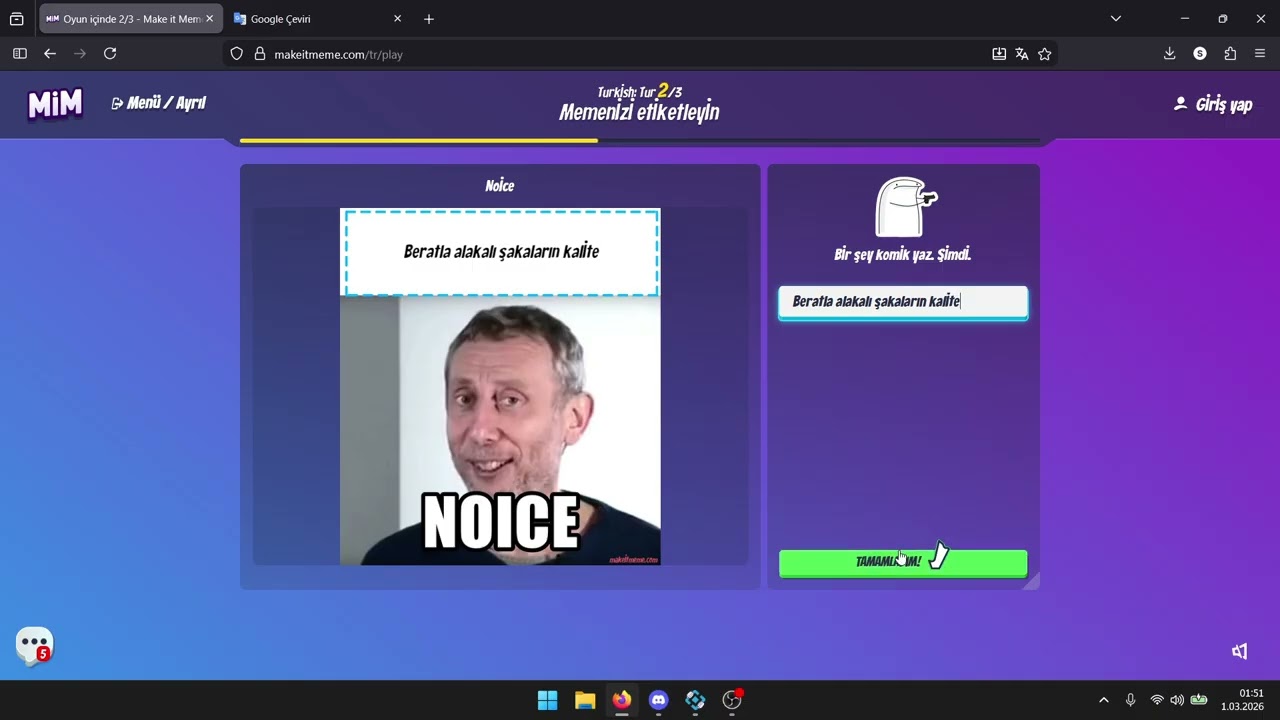Screen dimensions: 1280x720
Task: Open Discord from the taskbar
Action: pos(658,700)
